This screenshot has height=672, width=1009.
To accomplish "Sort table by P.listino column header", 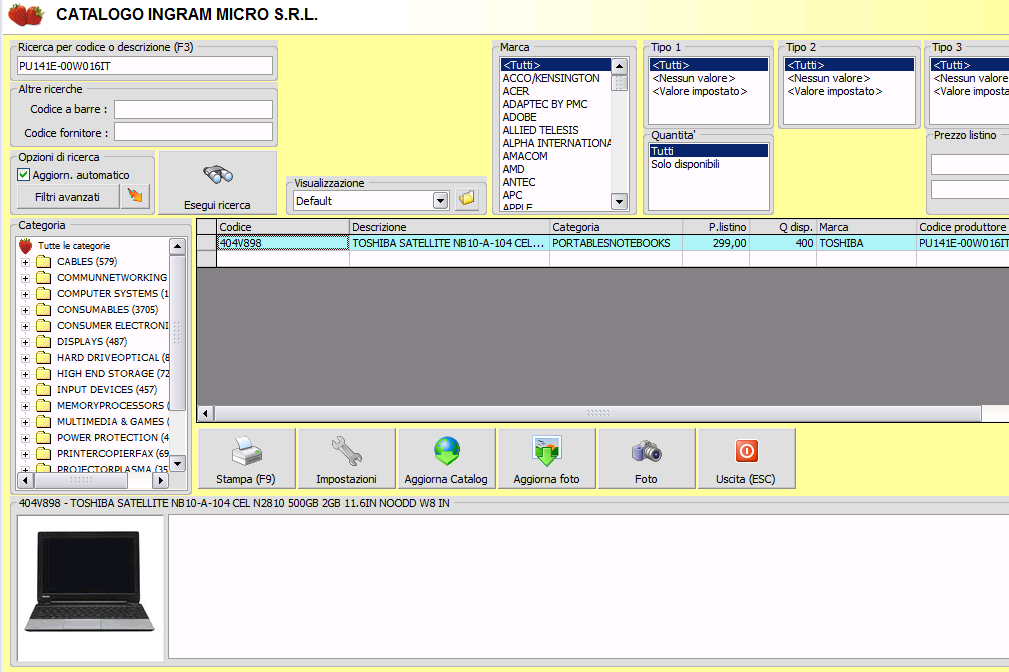I will point(716,227).
